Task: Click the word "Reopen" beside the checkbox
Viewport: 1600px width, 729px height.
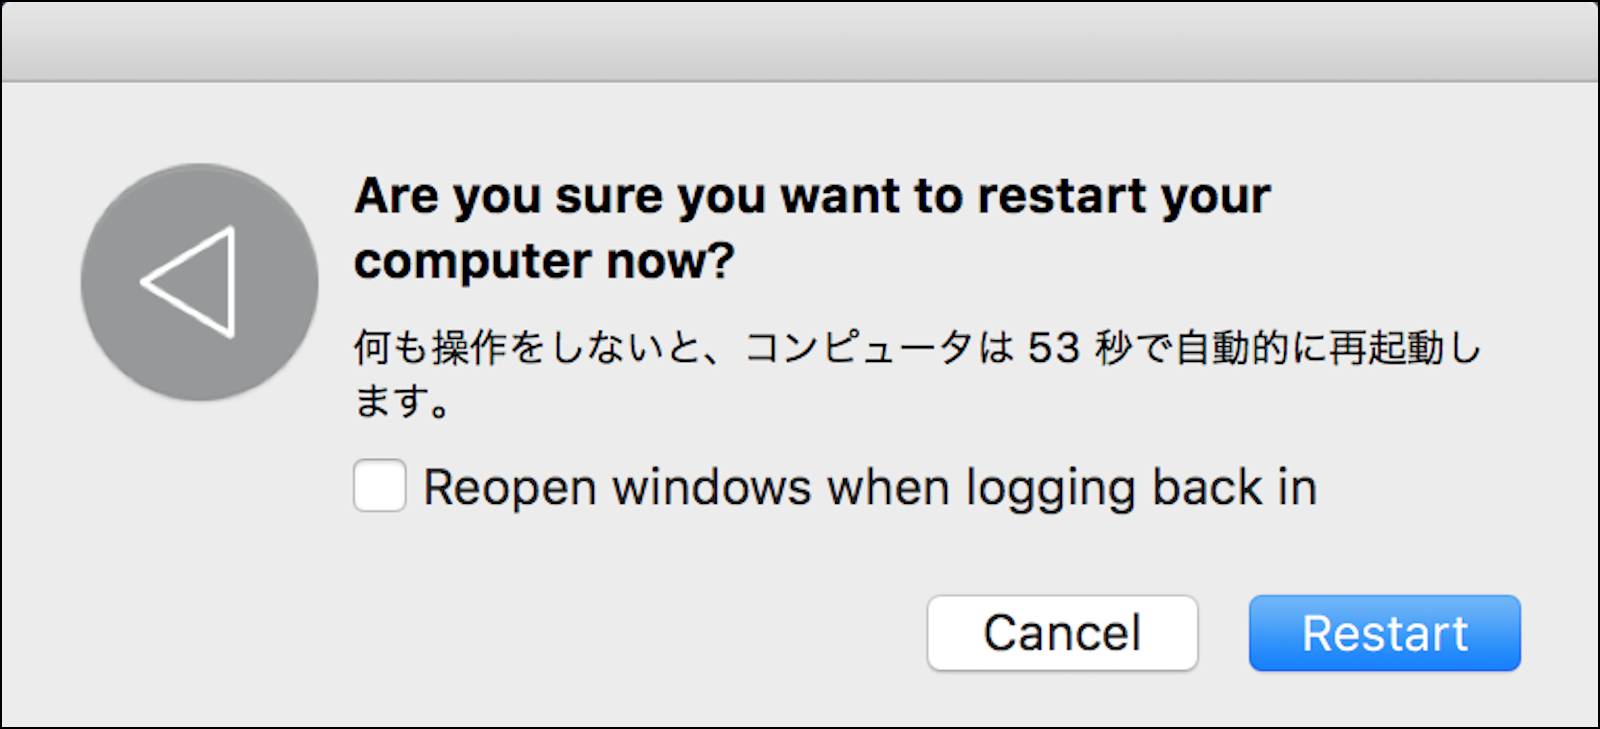Action: pyautogui.click(x=509, y=488)
